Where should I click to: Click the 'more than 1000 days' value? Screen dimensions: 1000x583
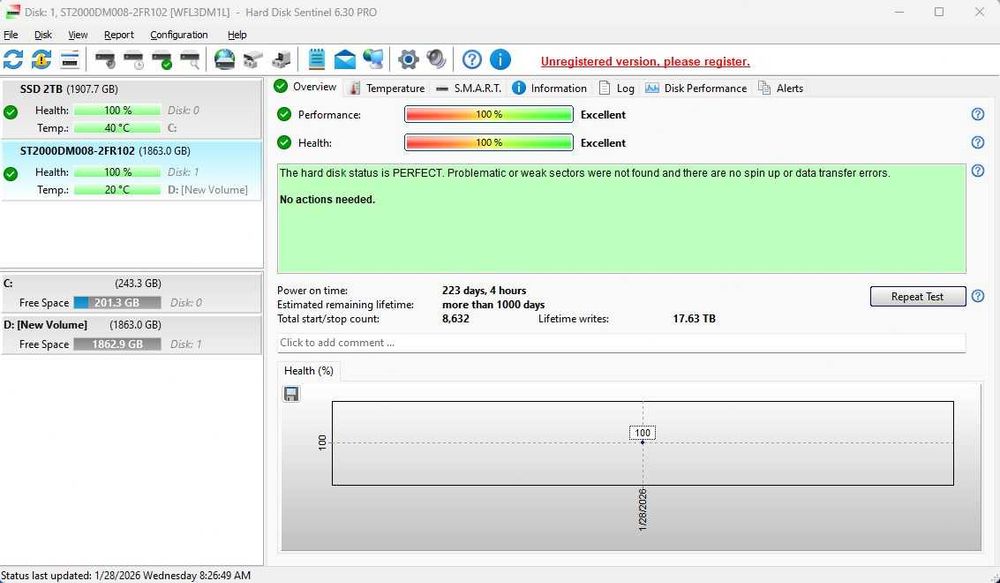[x=493, y=304]
